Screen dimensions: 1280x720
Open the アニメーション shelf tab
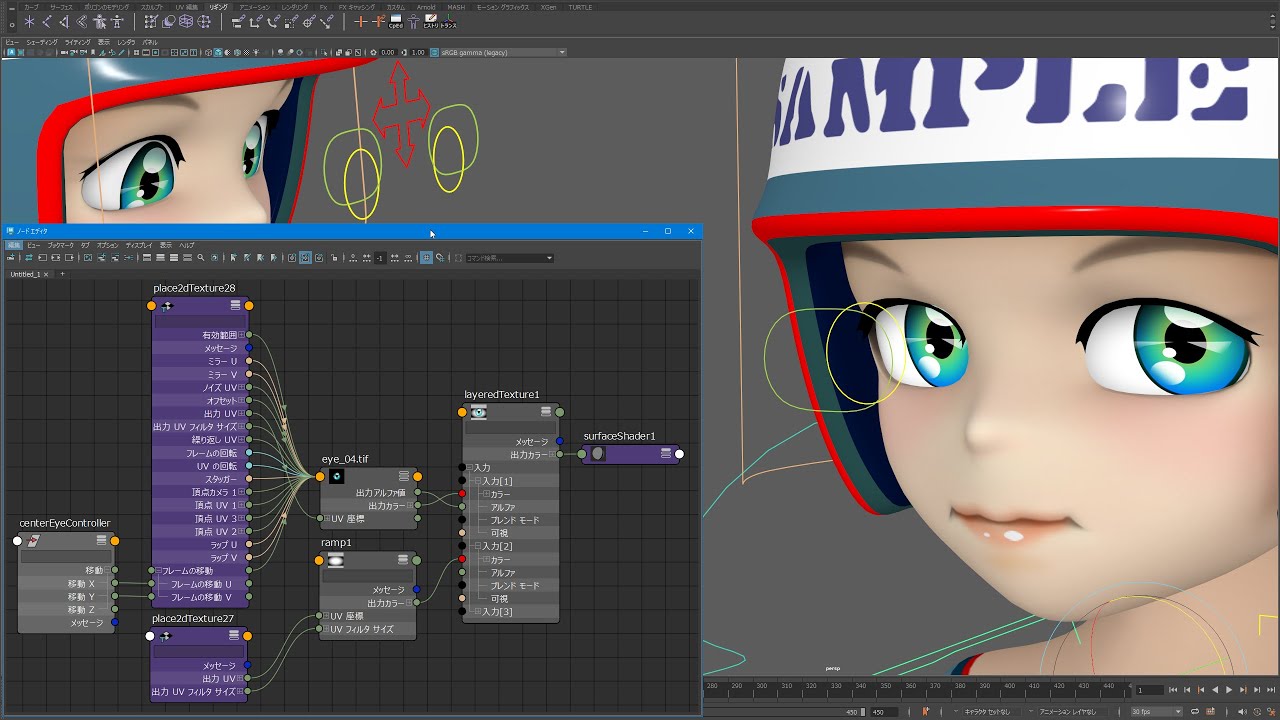255,7
